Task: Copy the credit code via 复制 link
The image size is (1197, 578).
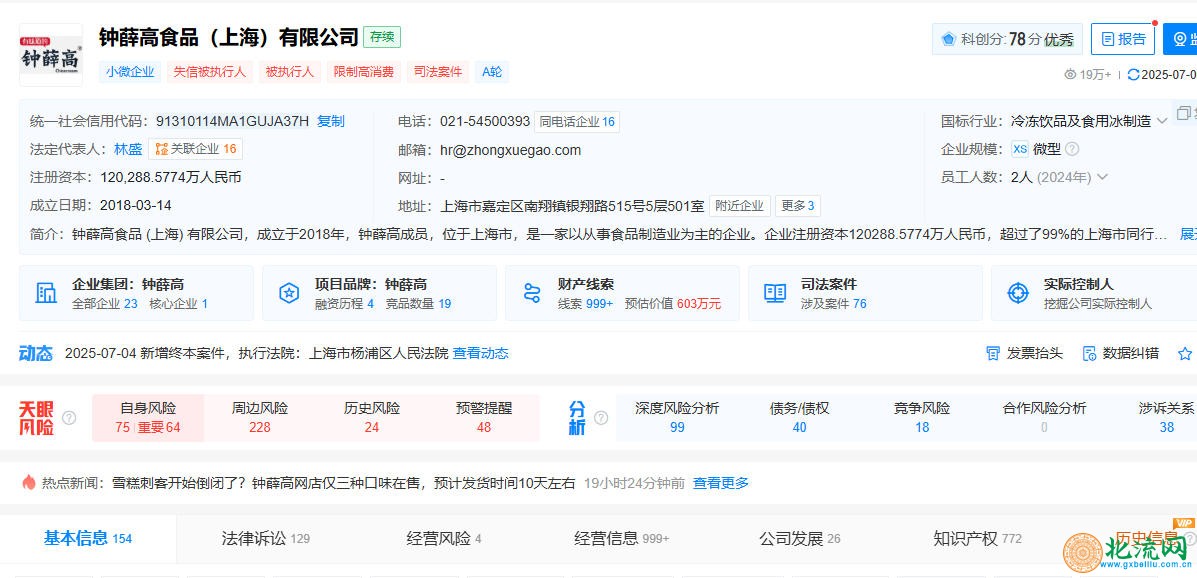Action: 331,121
